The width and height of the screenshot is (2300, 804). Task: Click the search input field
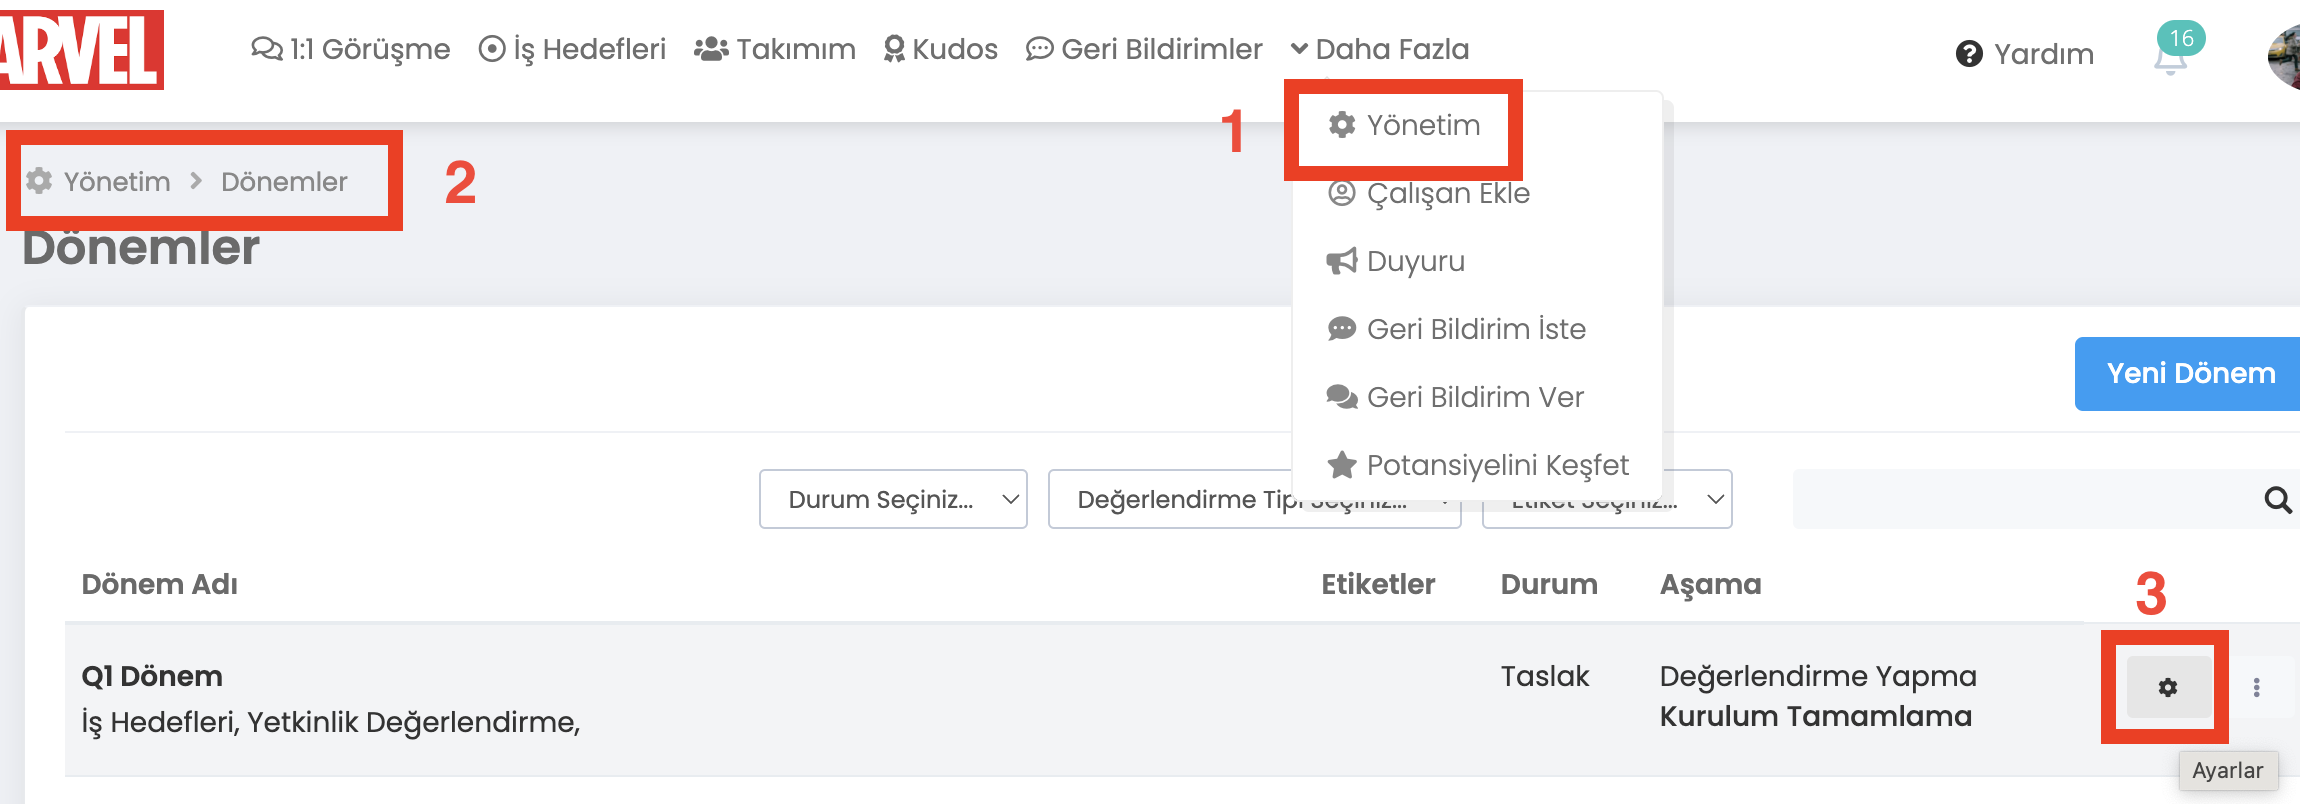(2020, 499)
